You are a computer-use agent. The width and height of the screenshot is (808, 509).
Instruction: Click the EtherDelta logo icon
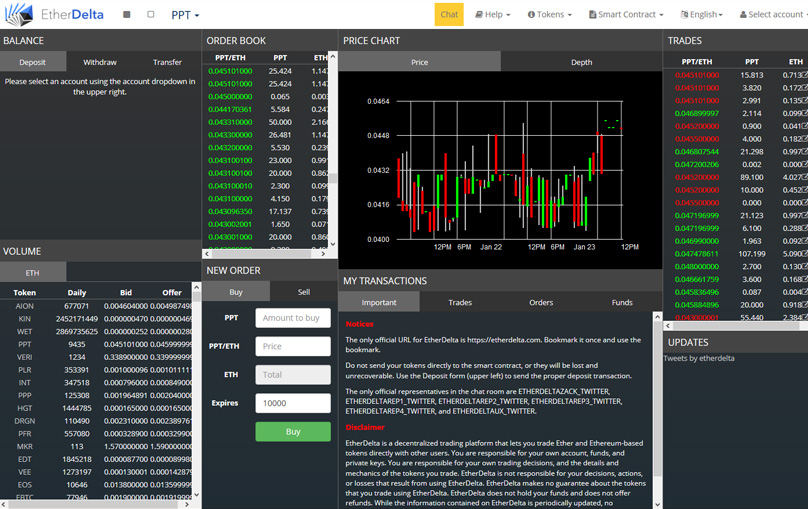[x=19, y=14]
